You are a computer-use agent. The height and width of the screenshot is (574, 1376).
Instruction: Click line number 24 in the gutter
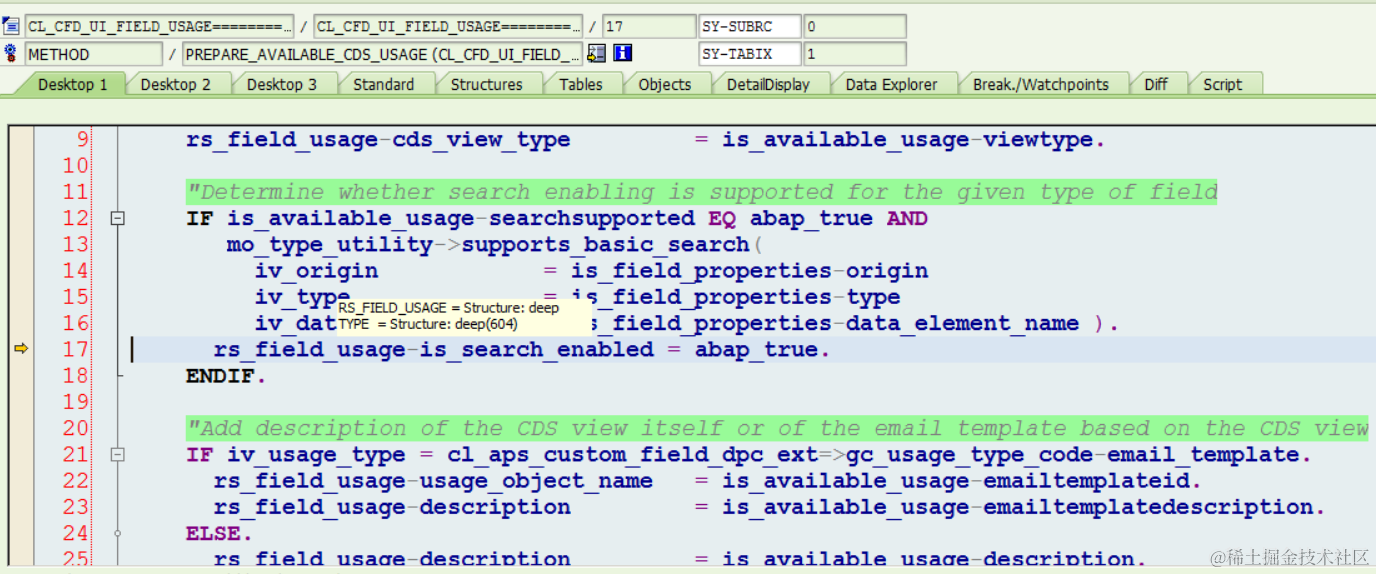click(x=75, y=533)
